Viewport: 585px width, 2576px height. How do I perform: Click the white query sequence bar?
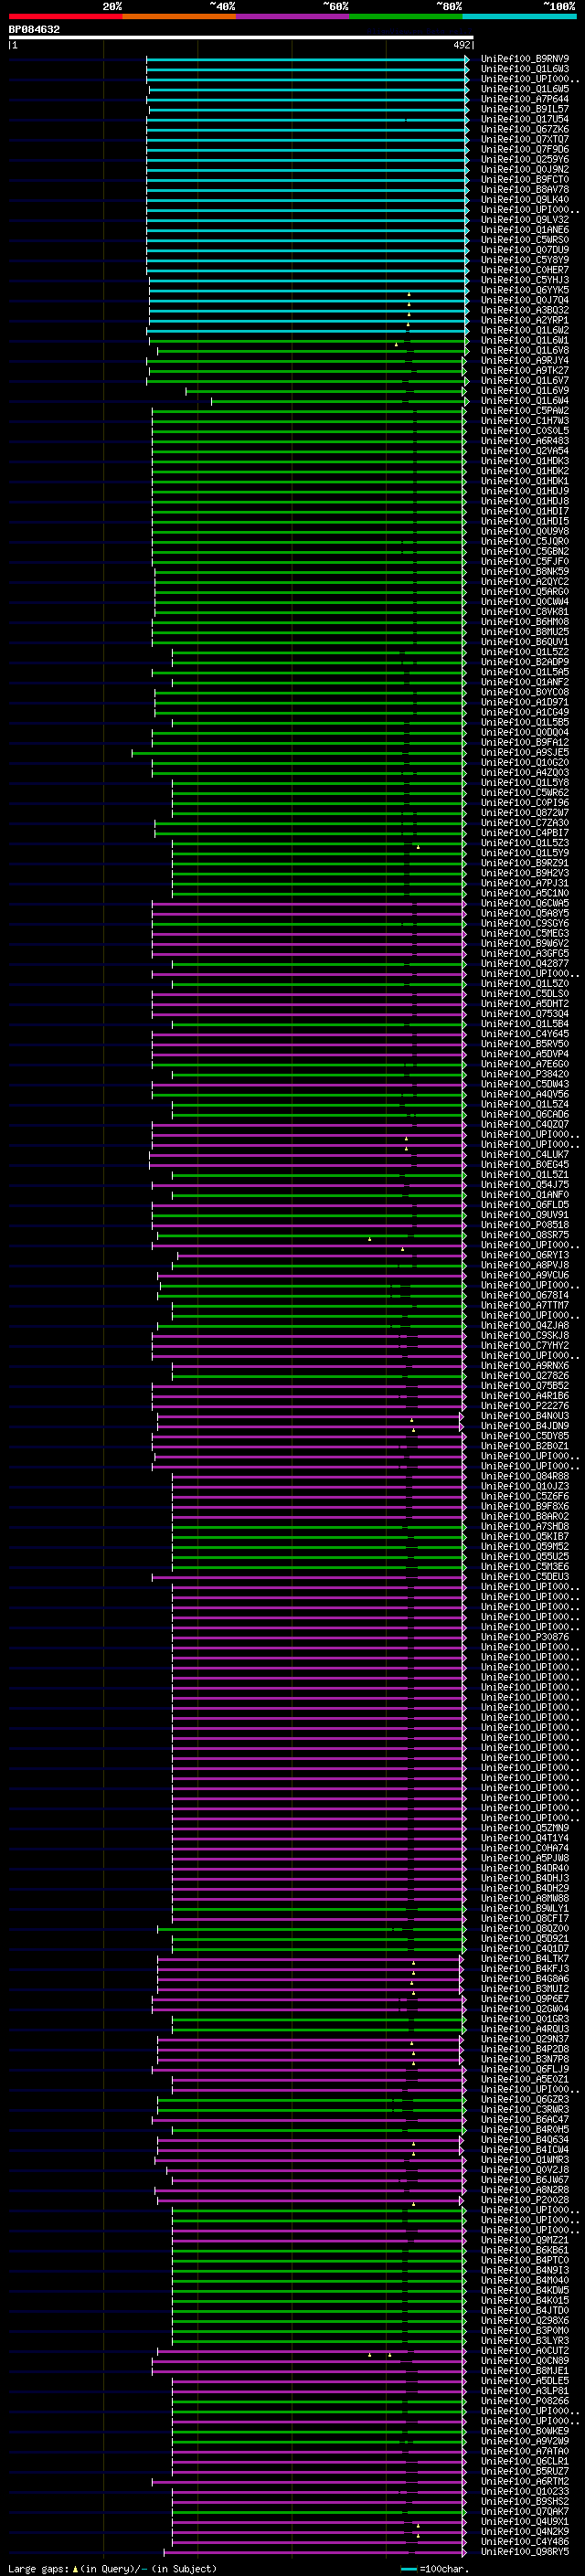(x=241, y=37)
